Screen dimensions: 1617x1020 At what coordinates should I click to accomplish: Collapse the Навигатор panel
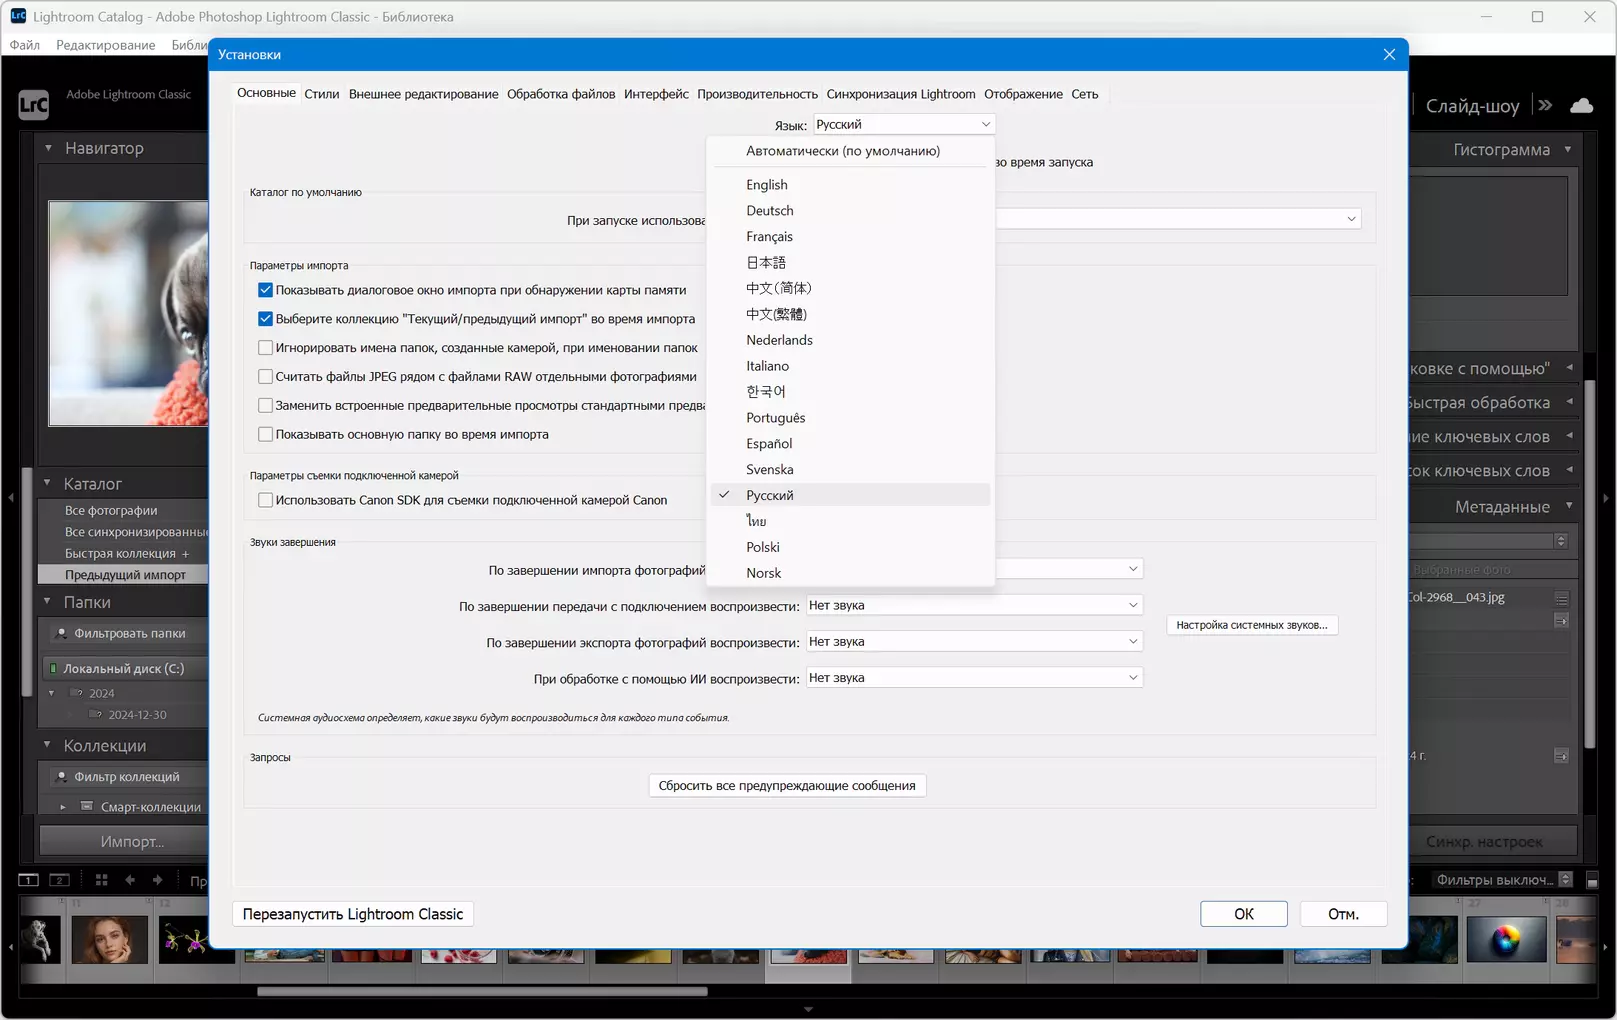point(48,148)
